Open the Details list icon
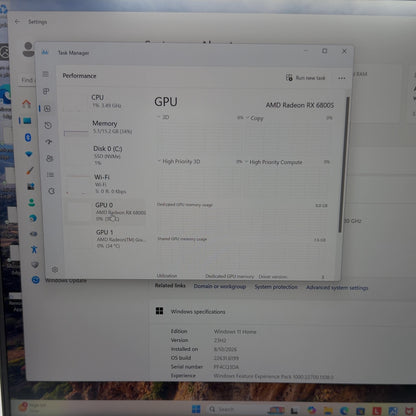The width and height of the screenshot is (416, 416). (x=50, y=175)
